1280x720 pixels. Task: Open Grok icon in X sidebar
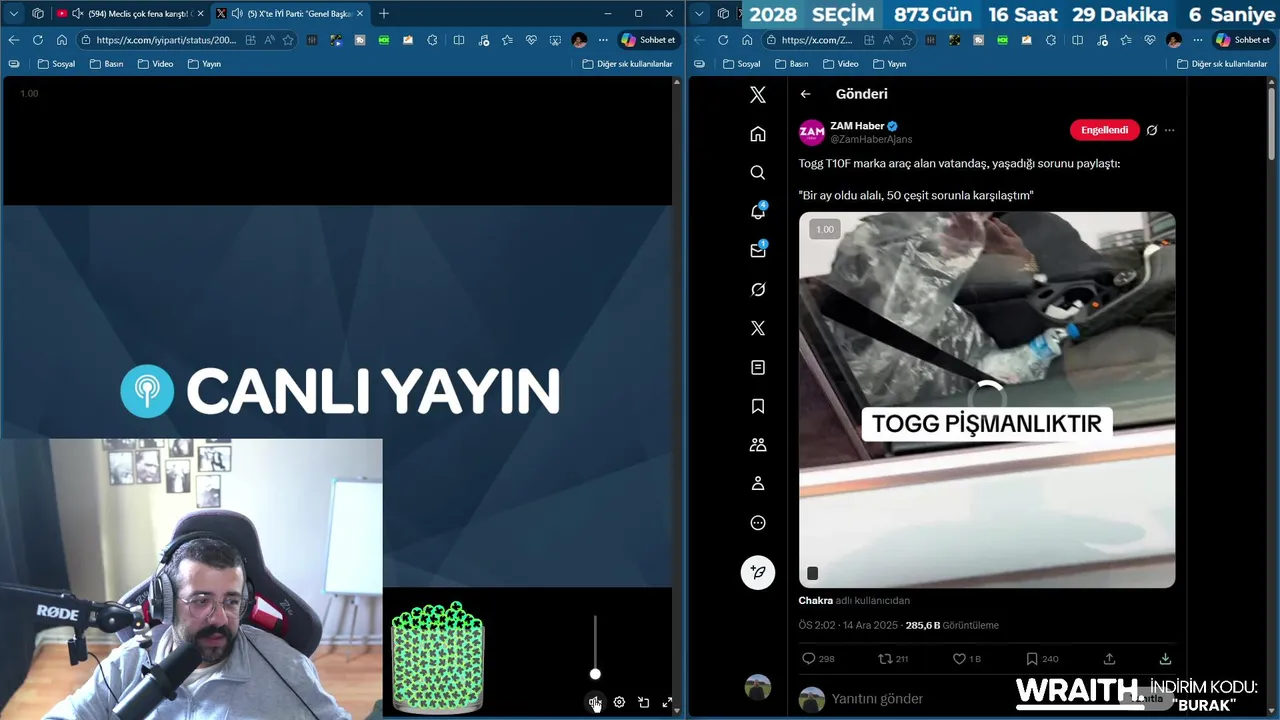[x=758, y=289]
